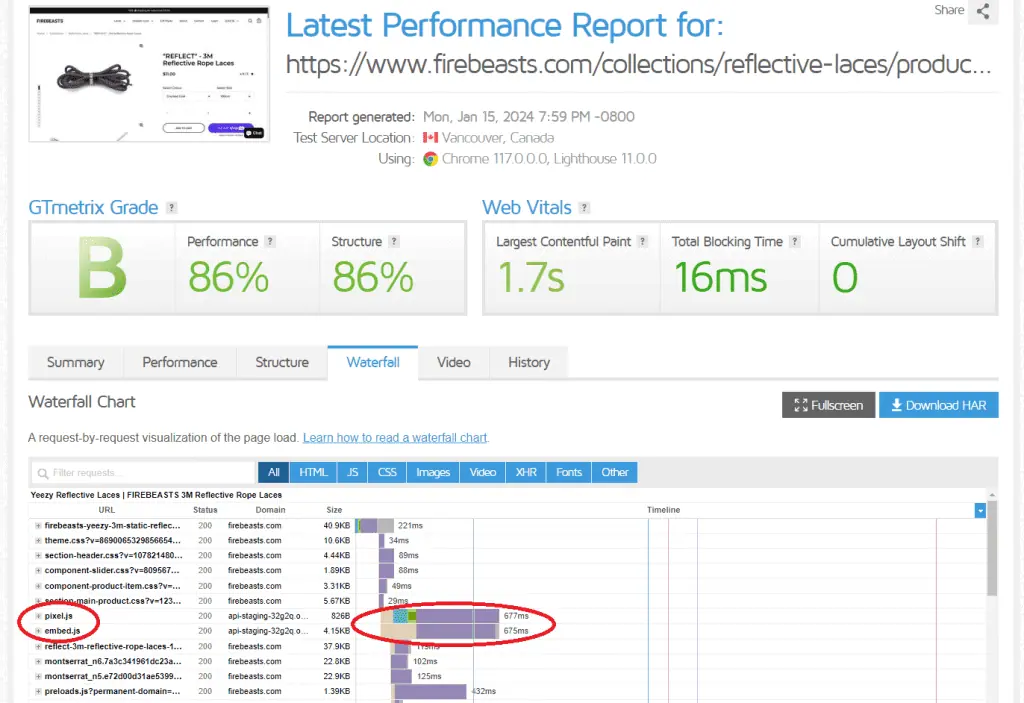Image resolution: width=1024 pixels, height=703 pixels.
Task: Click the Size column header
Action: 334,510
